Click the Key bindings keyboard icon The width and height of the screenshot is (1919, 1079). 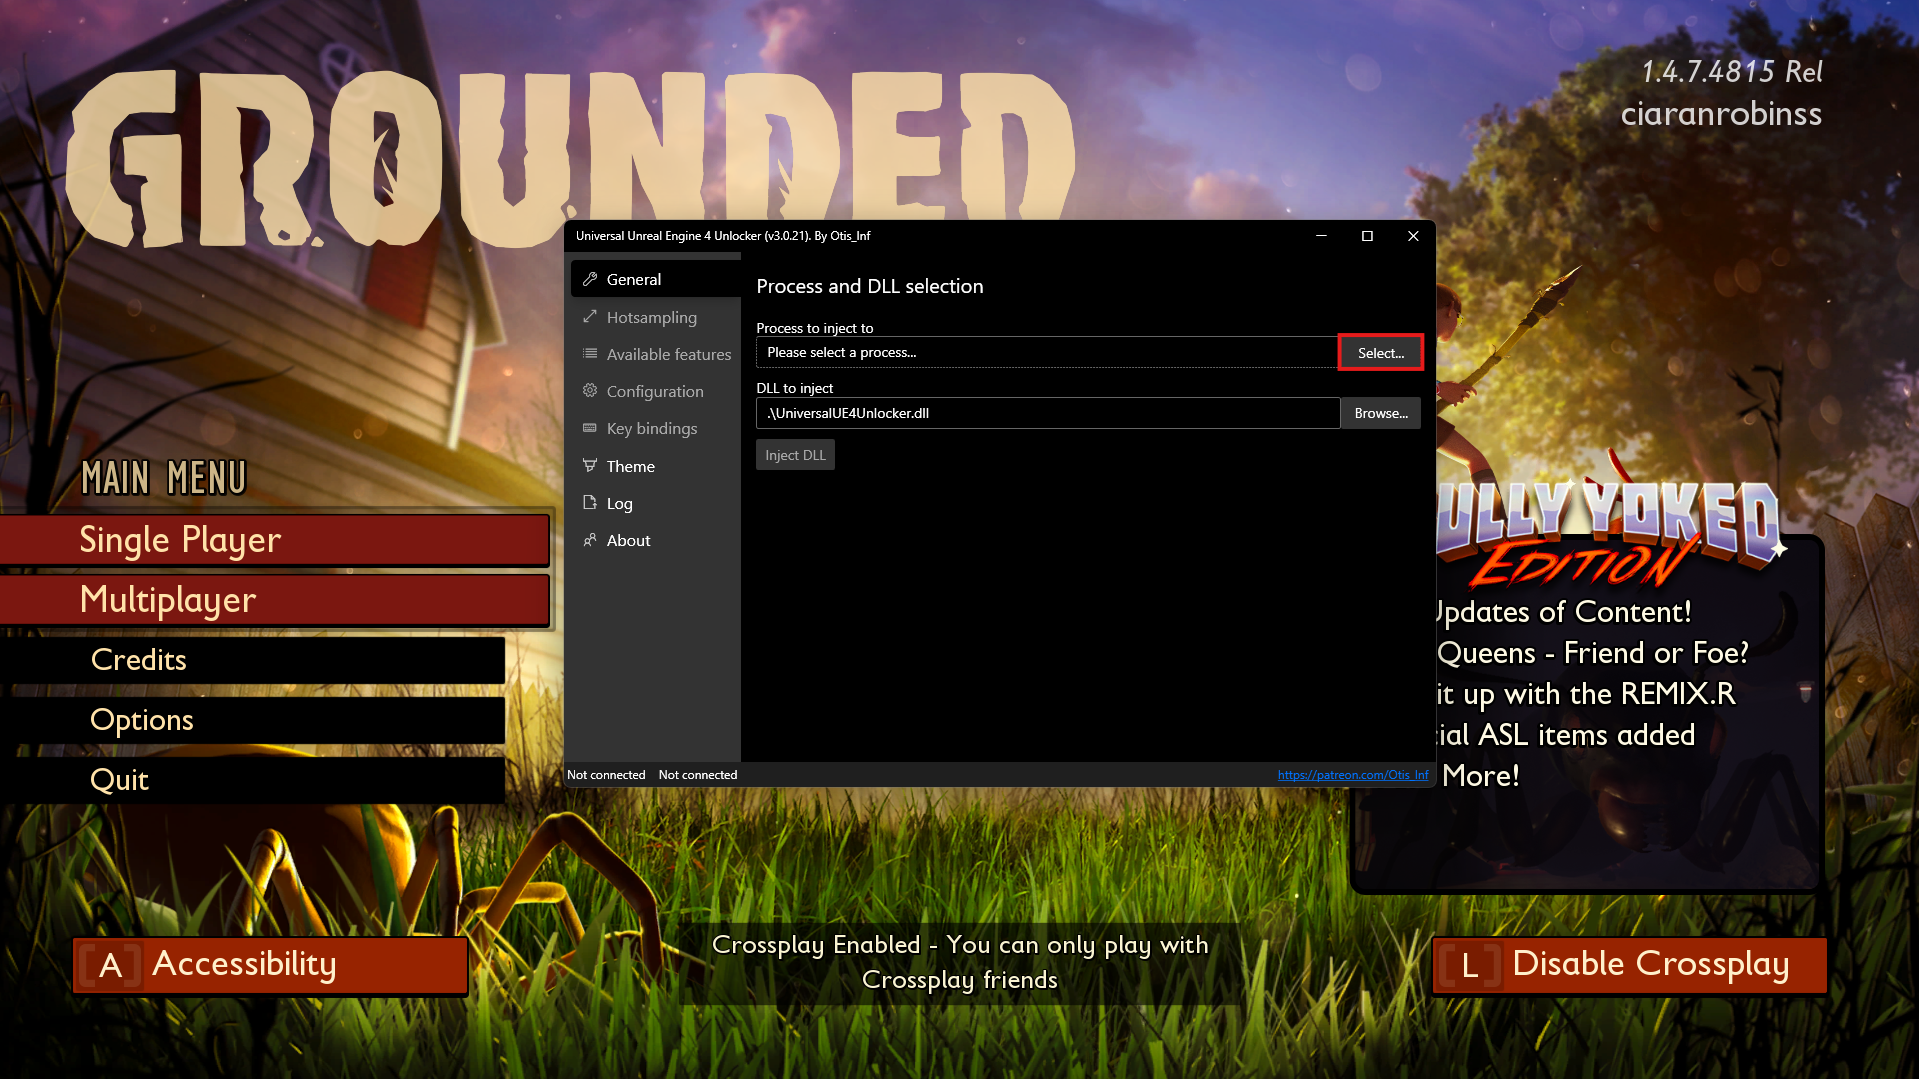[x=590, y=427]
